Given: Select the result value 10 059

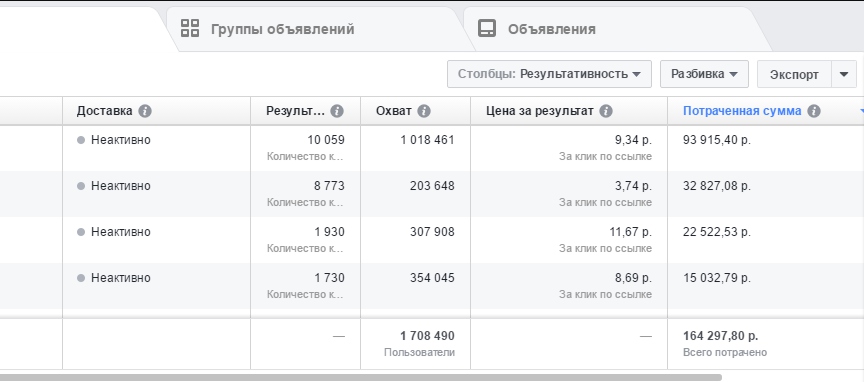Looking at the screenshot, I should (x=326, y=140).
